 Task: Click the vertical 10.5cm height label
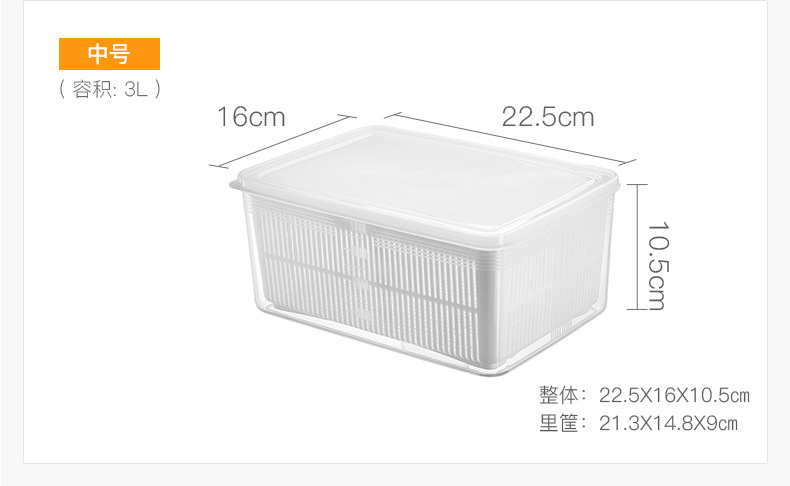point(657,265)
